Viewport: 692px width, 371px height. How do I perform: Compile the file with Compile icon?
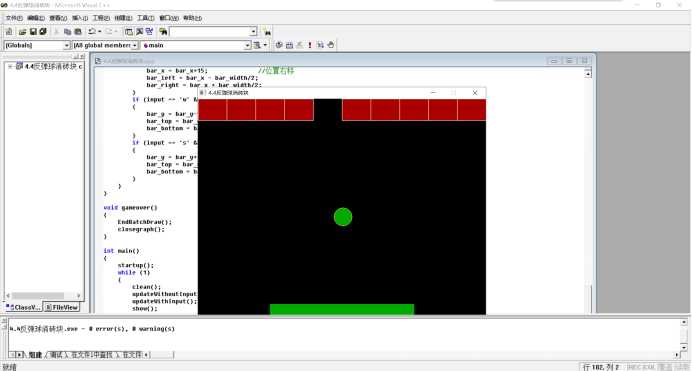279,45
